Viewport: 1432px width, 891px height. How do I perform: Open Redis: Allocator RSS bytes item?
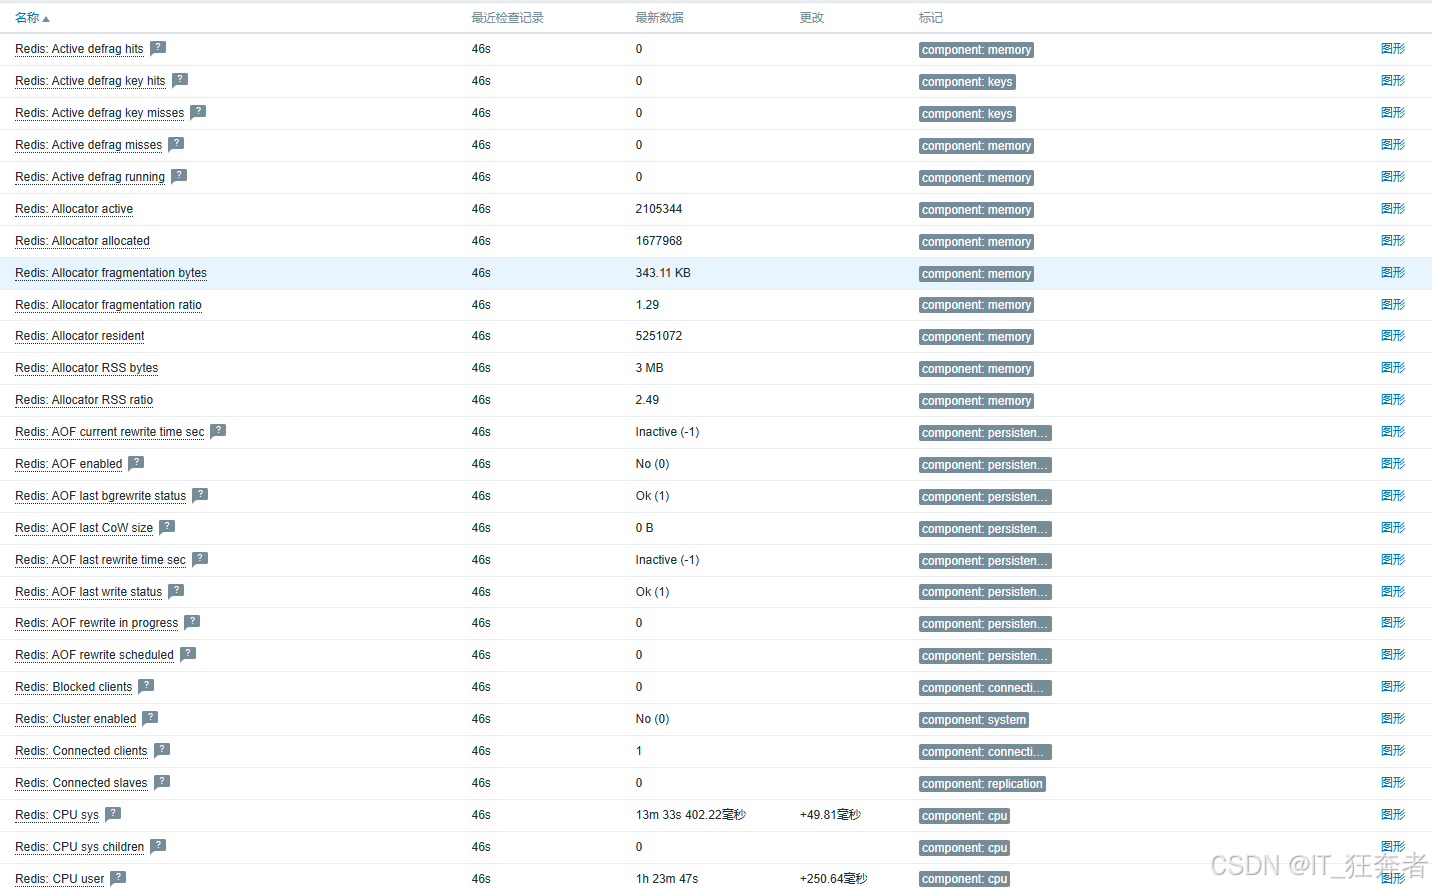[86, 368]
